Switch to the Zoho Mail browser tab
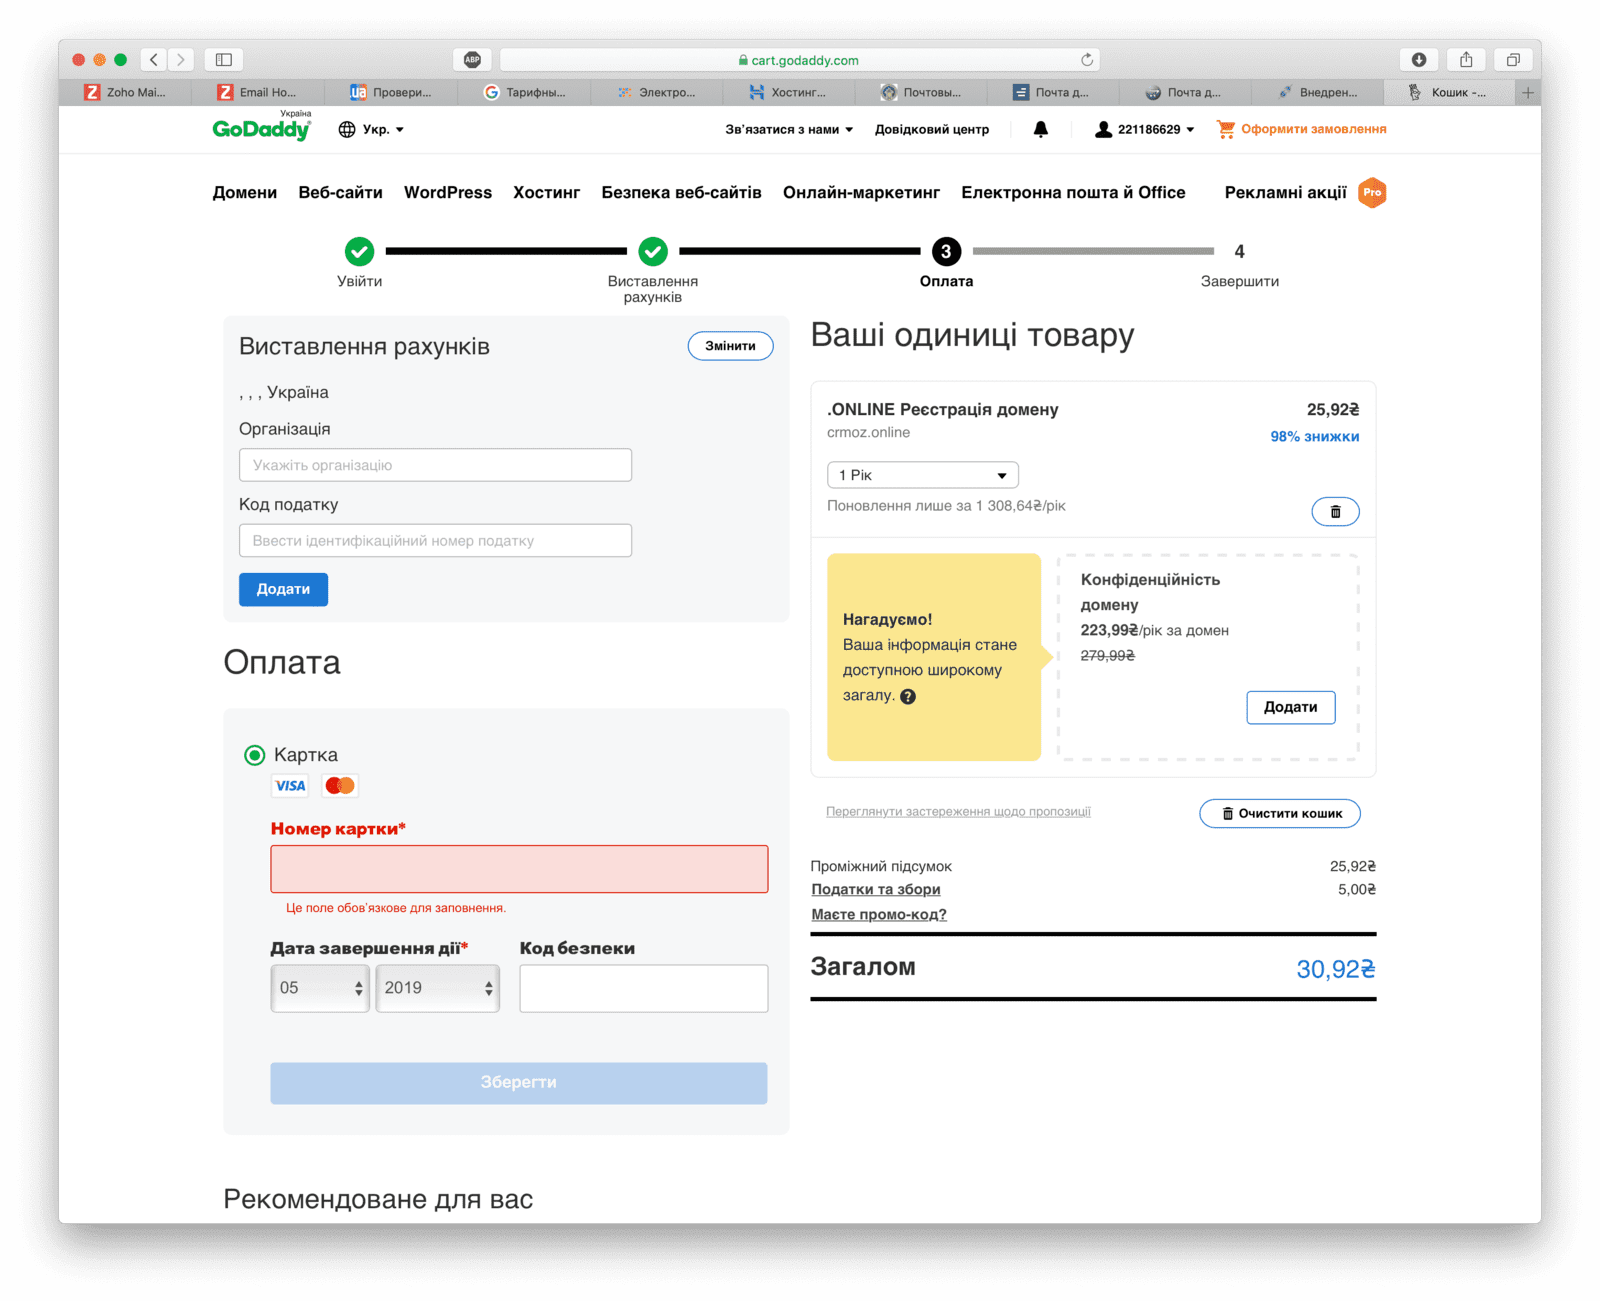 (x=125, y=92)
